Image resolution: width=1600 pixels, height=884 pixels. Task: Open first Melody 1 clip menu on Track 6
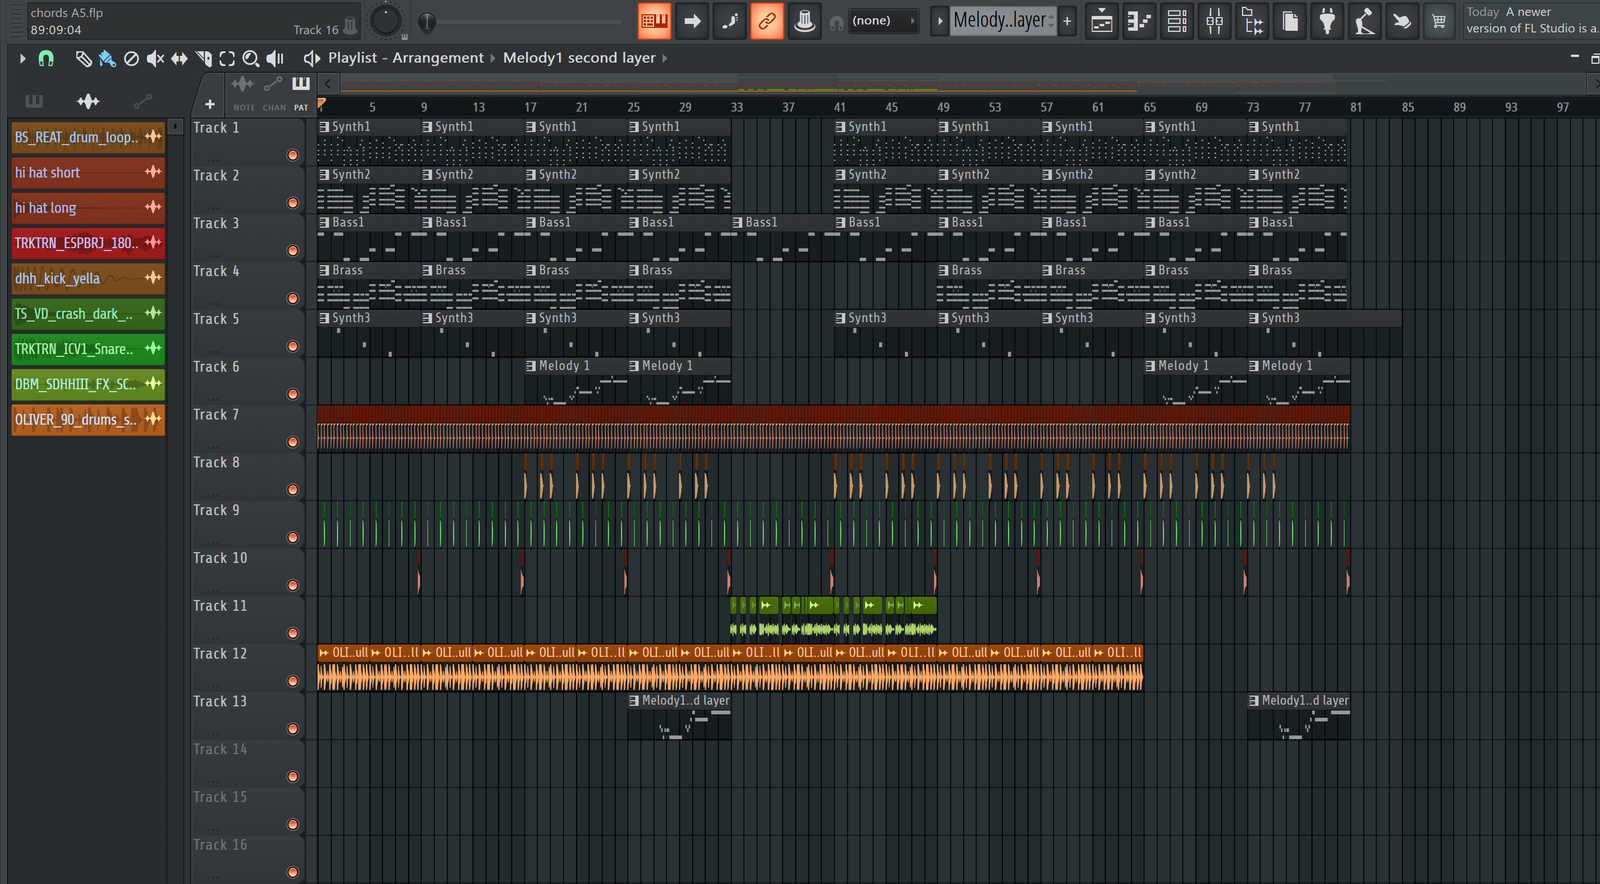pyautogui.click(x=531, y=366)
